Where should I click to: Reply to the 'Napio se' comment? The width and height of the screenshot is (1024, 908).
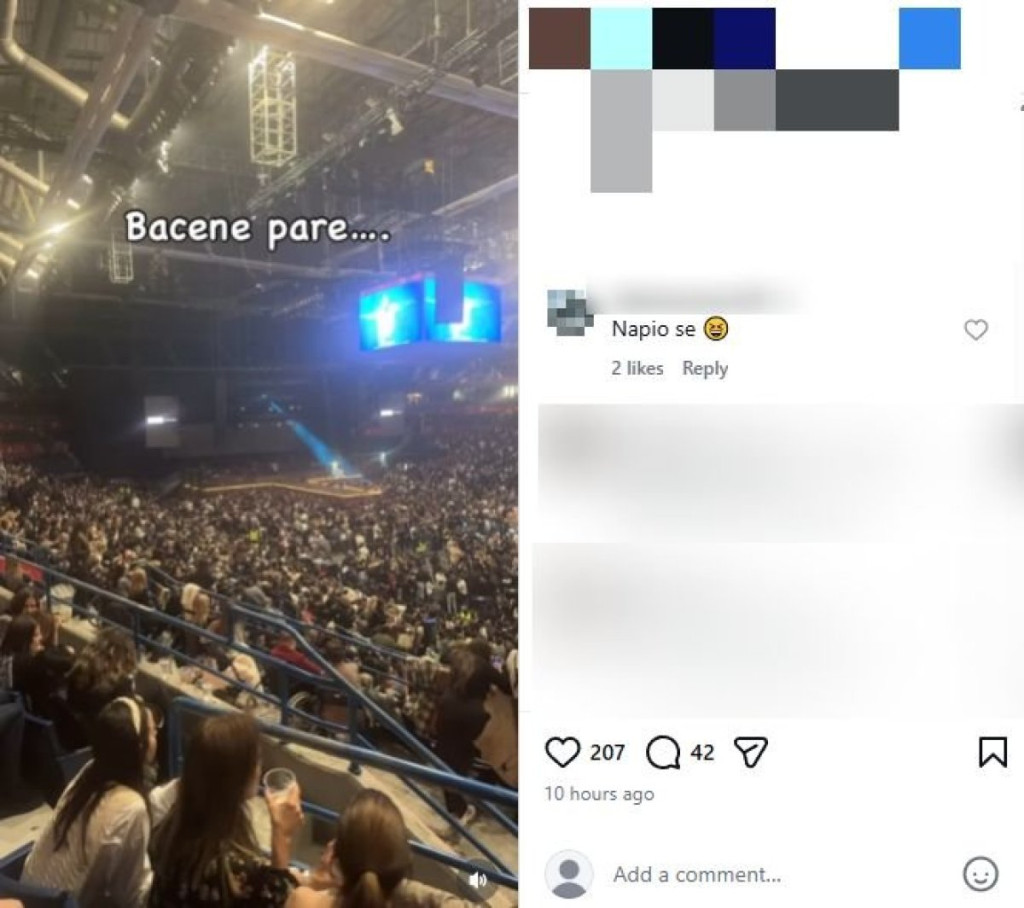tap(705, 368)
